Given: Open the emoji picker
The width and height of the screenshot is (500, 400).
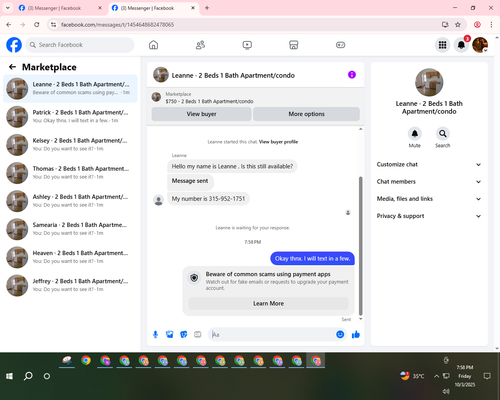Looking at the screenshot, I should click(340, 334).
